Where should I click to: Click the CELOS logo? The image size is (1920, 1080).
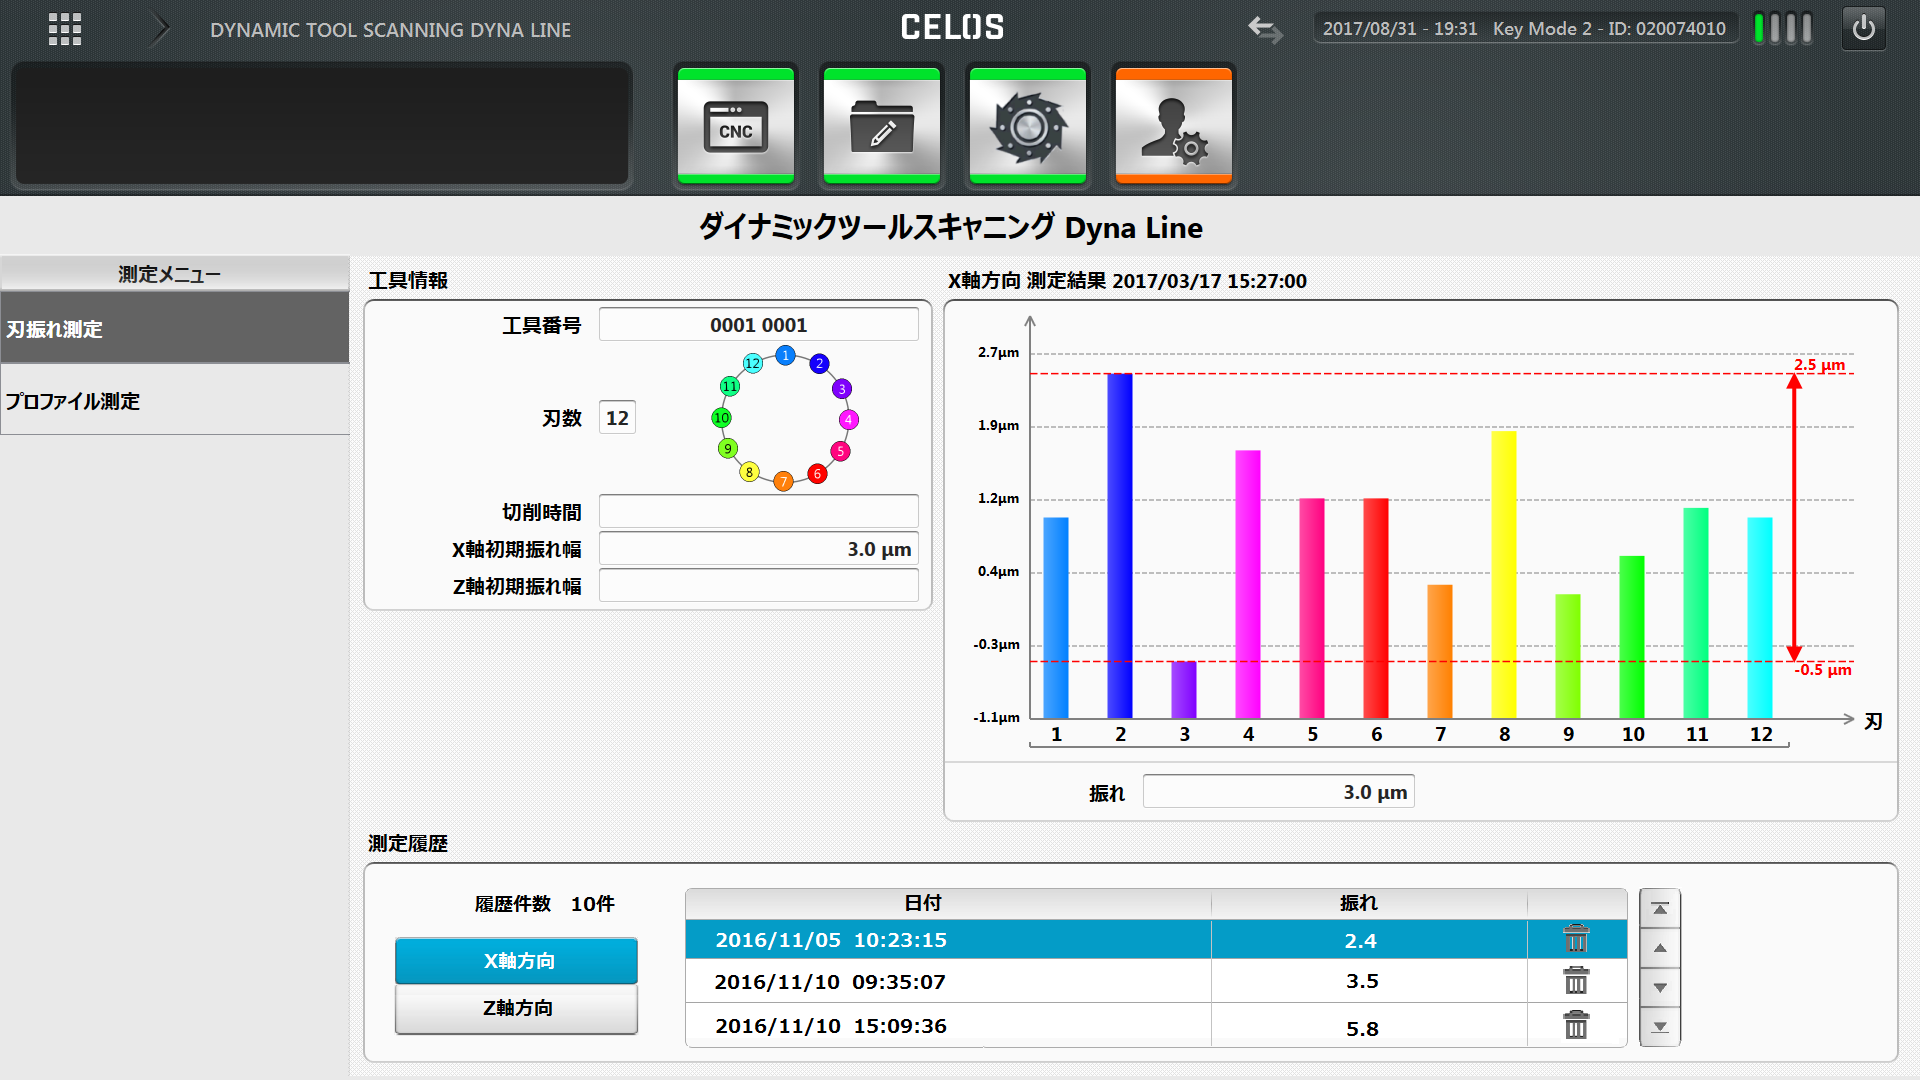pos(952,27)
